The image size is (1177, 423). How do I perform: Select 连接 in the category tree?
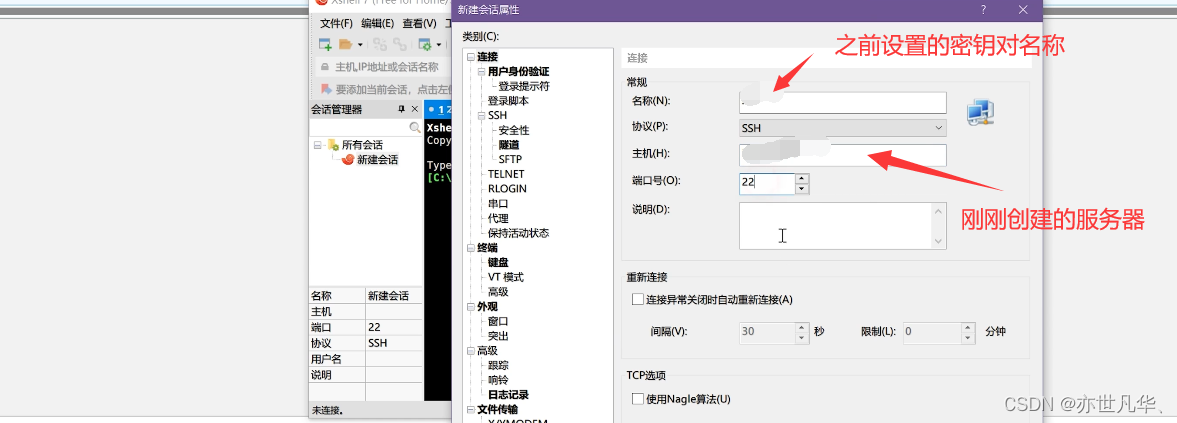pos(487,56)
